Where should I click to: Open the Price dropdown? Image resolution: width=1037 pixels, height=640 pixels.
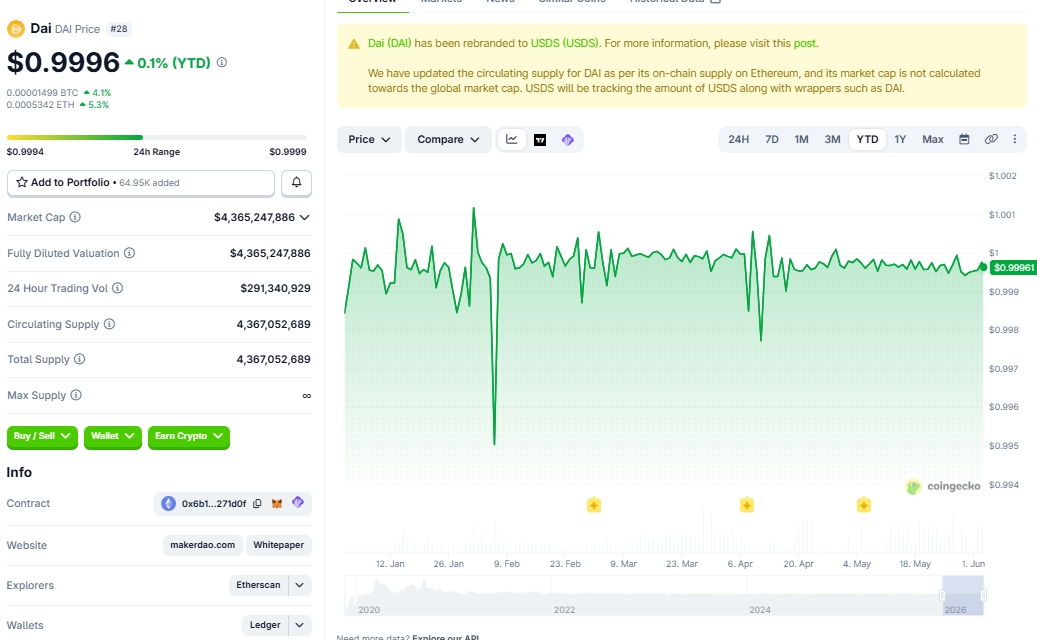[x=369, y=140]
